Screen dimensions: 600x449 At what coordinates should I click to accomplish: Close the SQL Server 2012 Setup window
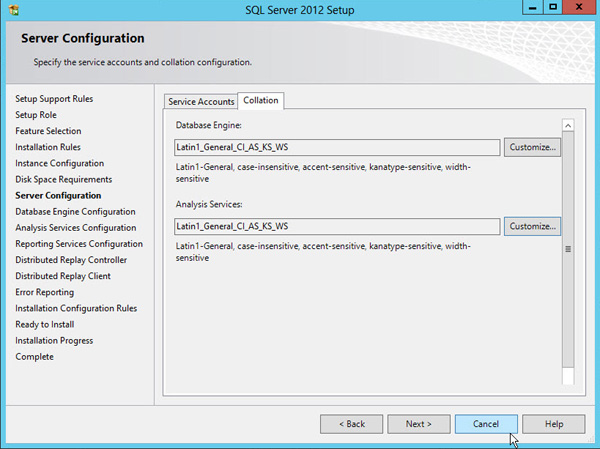coord(579,7)
